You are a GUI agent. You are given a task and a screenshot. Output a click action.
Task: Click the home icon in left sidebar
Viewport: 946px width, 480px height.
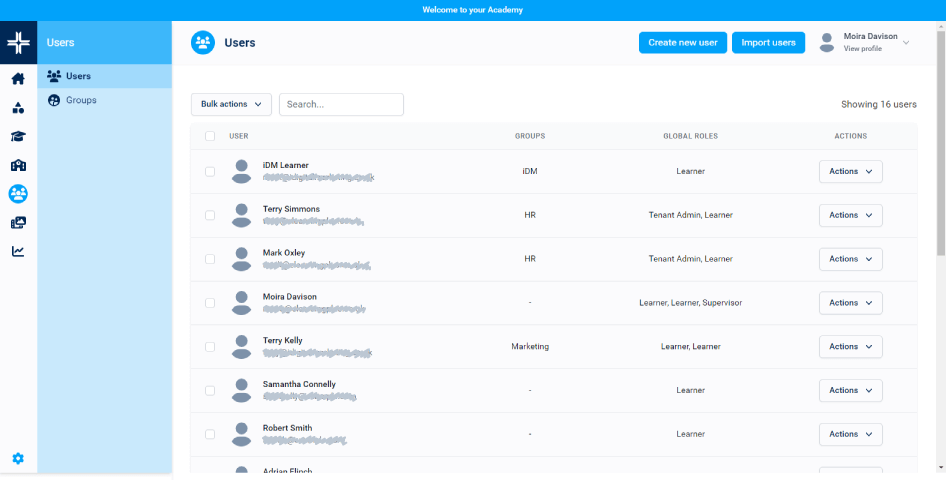[18, 79]
